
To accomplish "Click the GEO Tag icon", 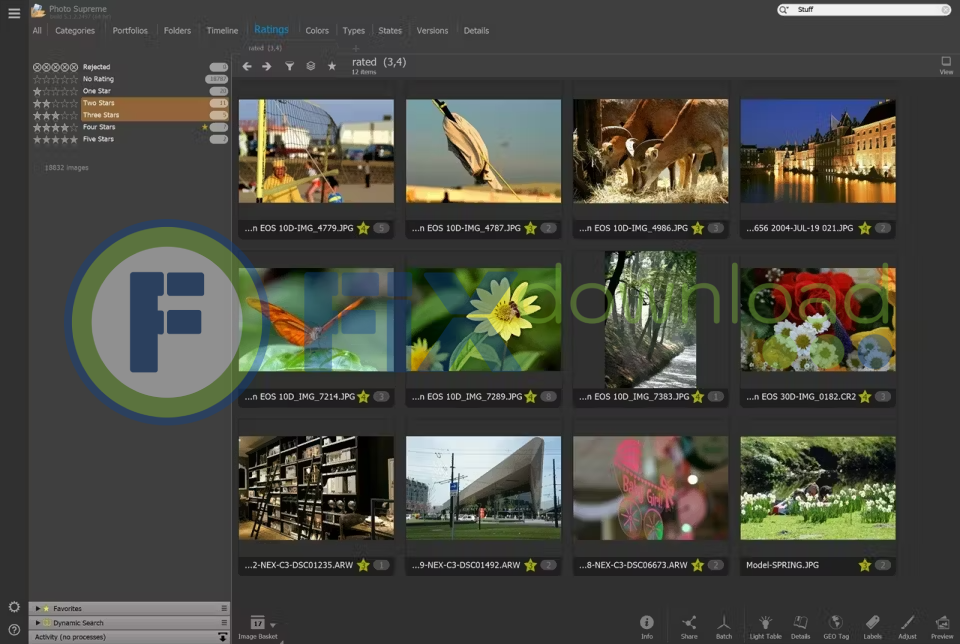I will click(x=836, y=624).
